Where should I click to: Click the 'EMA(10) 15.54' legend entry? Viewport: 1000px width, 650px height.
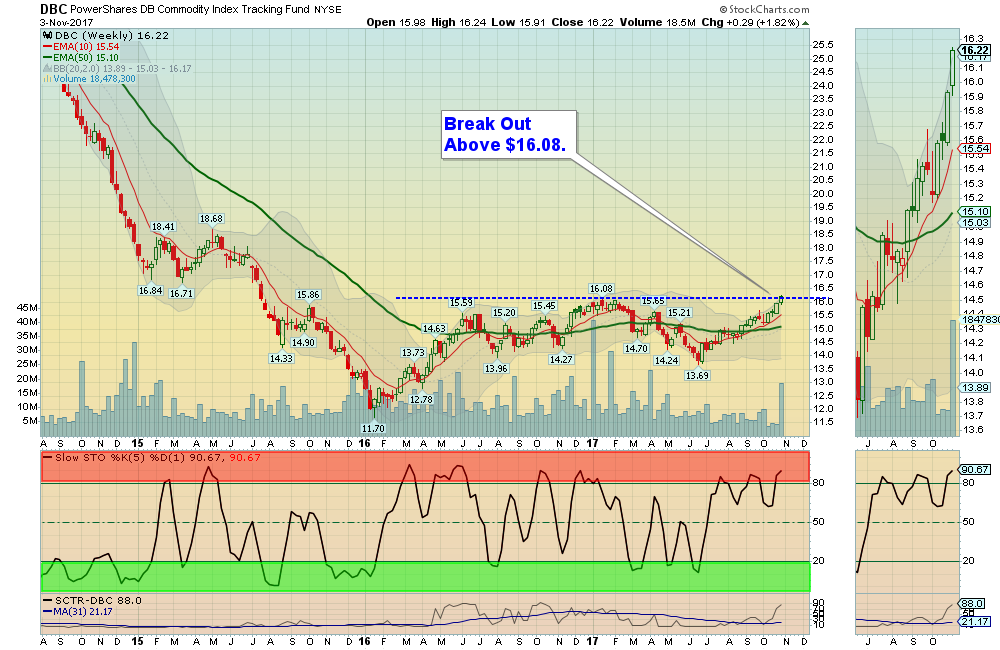tap(86, 47)
